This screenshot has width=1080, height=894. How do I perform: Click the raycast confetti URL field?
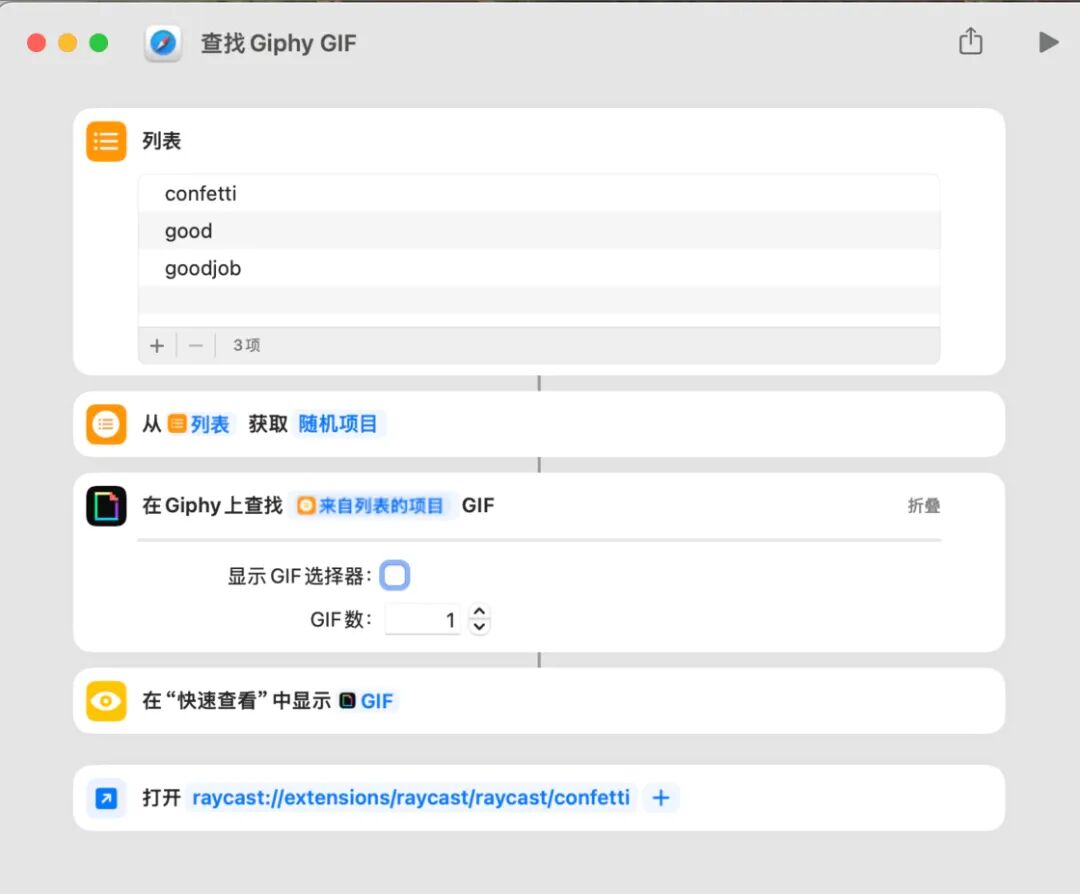(x=411, y=798)
